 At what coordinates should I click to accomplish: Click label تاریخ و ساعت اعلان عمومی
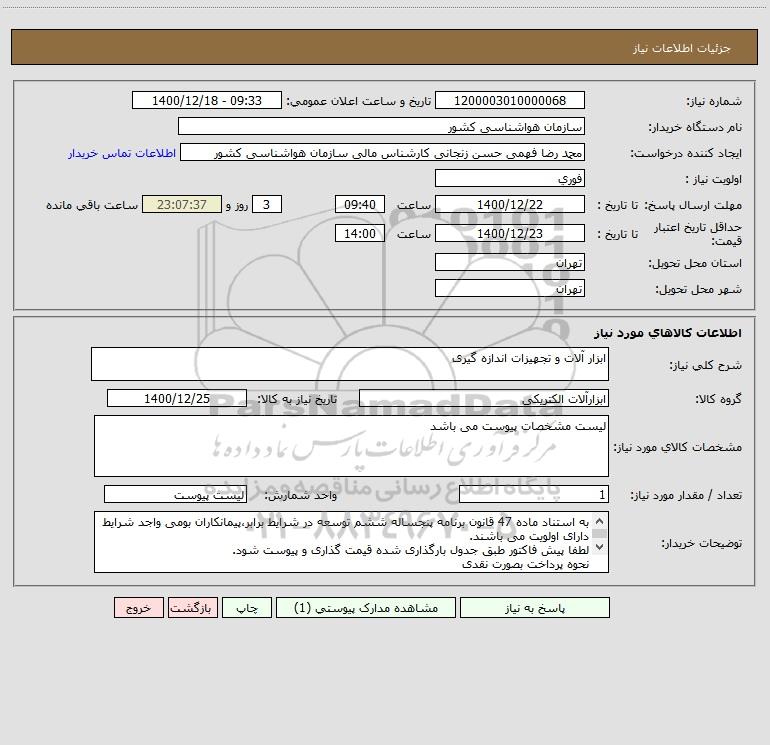359,101
